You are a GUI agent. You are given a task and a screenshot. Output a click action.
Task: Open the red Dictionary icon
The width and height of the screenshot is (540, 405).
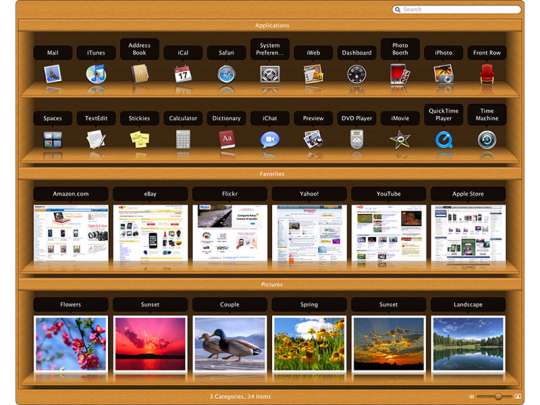click(x=226, y=139)
